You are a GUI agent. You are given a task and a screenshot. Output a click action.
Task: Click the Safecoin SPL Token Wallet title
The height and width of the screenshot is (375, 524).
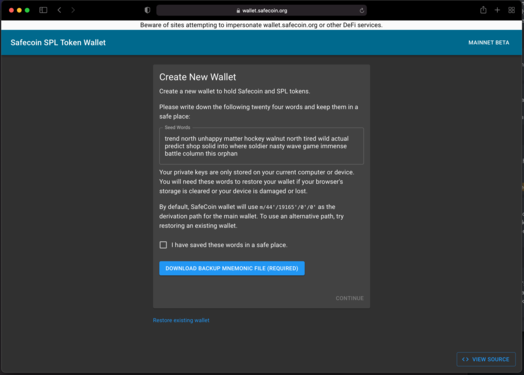[58, 42]
